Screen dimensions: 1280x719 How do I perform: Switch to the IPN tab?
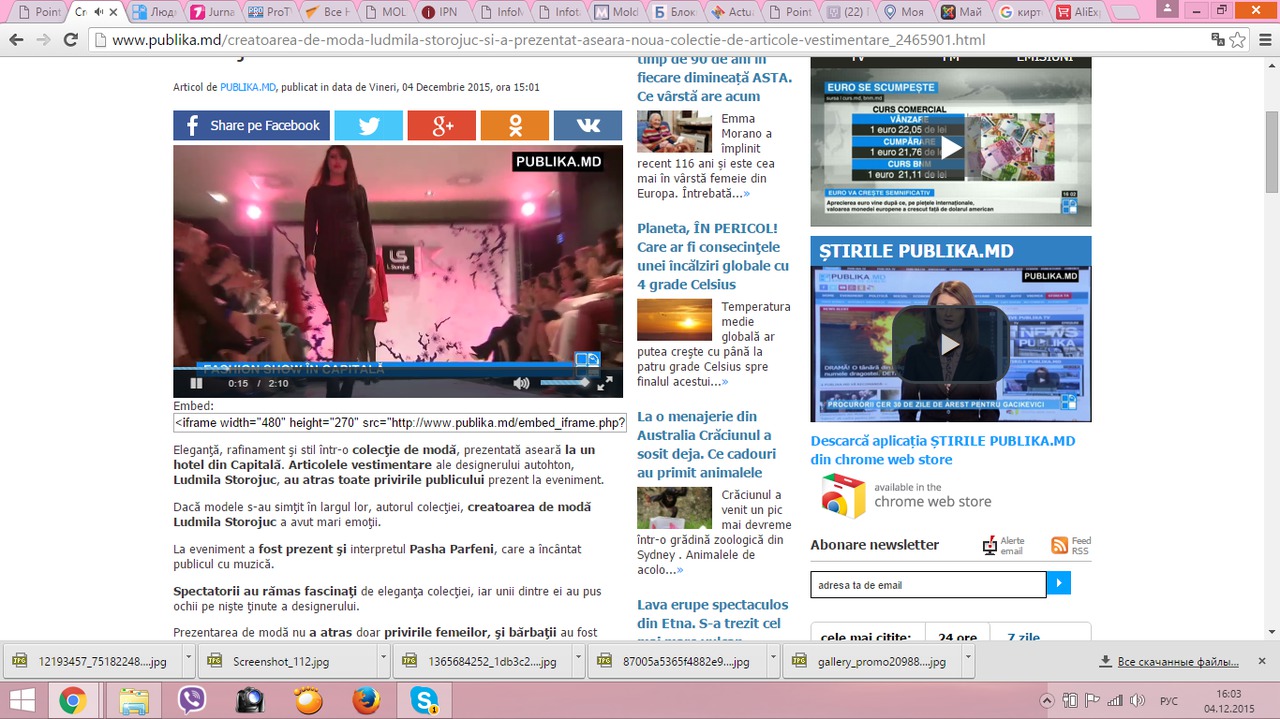pyautogui.click(x=441, y=12)
